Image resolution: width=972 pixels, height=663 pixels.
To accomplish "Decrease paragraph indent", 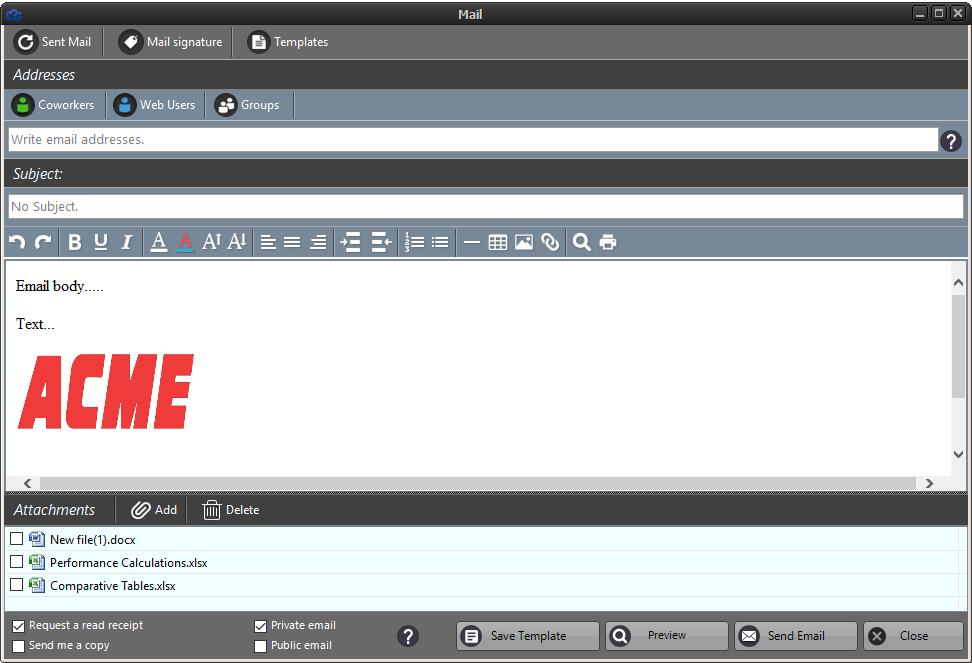I will (381, 242).
